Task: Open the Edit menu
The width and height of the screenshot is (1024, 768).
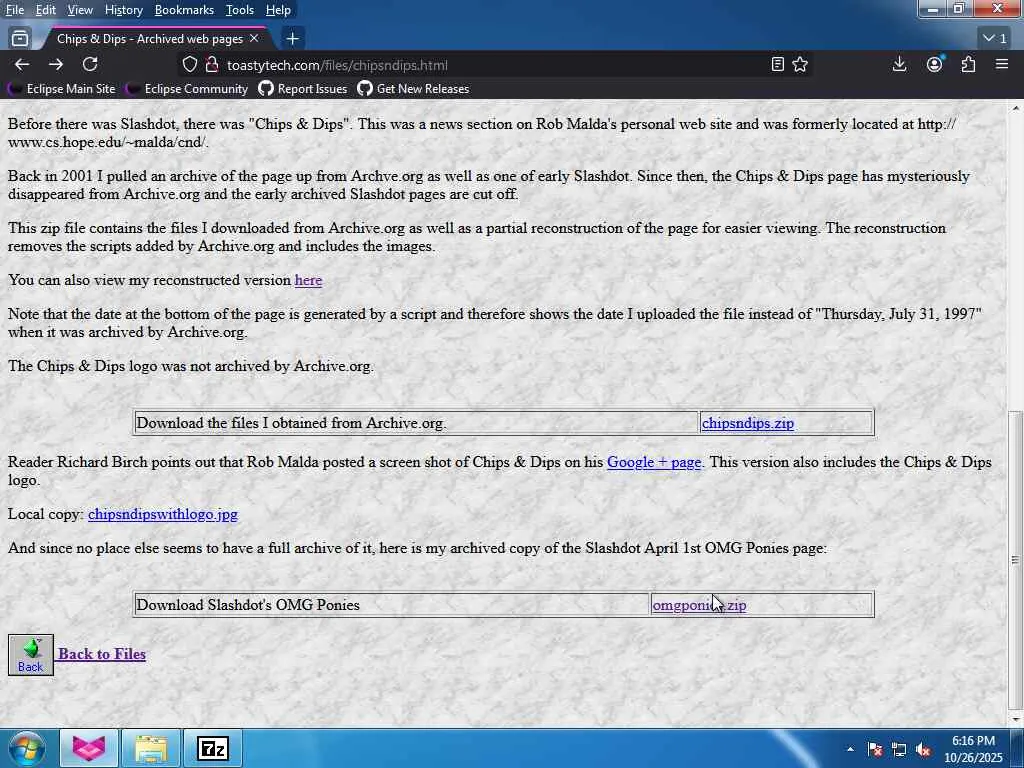Action: tap(45, 10)
